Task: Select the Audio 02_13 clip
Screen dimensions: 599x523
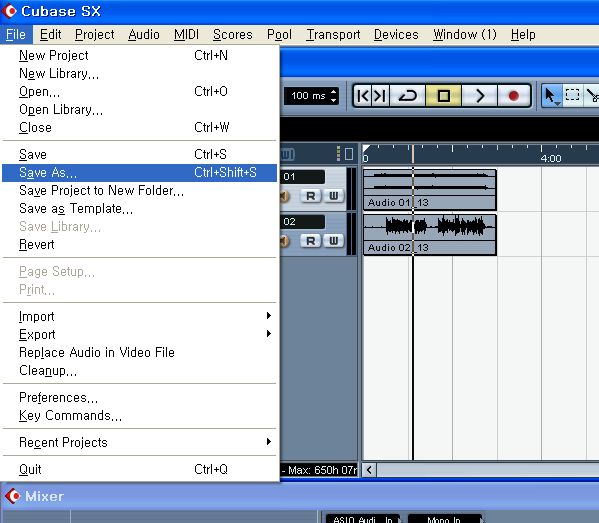Action: point(430,235)
